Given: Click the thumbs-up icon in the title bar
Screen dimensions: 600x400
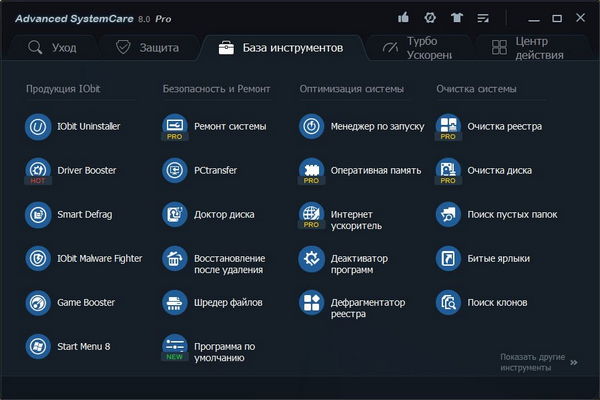Looking at the screenshot, I should pyautogui.click(x=403, y=18).
